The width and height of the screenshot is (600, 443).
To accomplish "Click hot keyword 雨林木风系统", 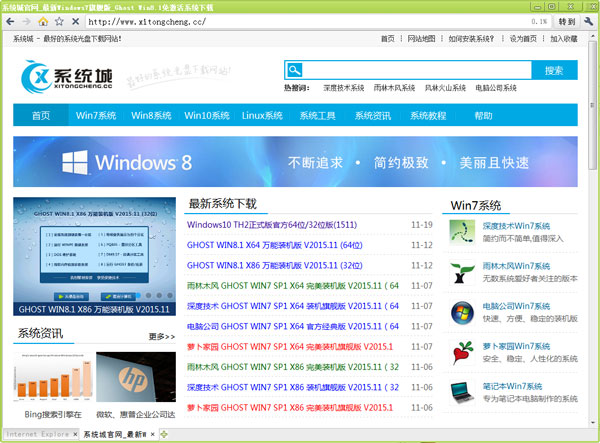I will (394, 88).
